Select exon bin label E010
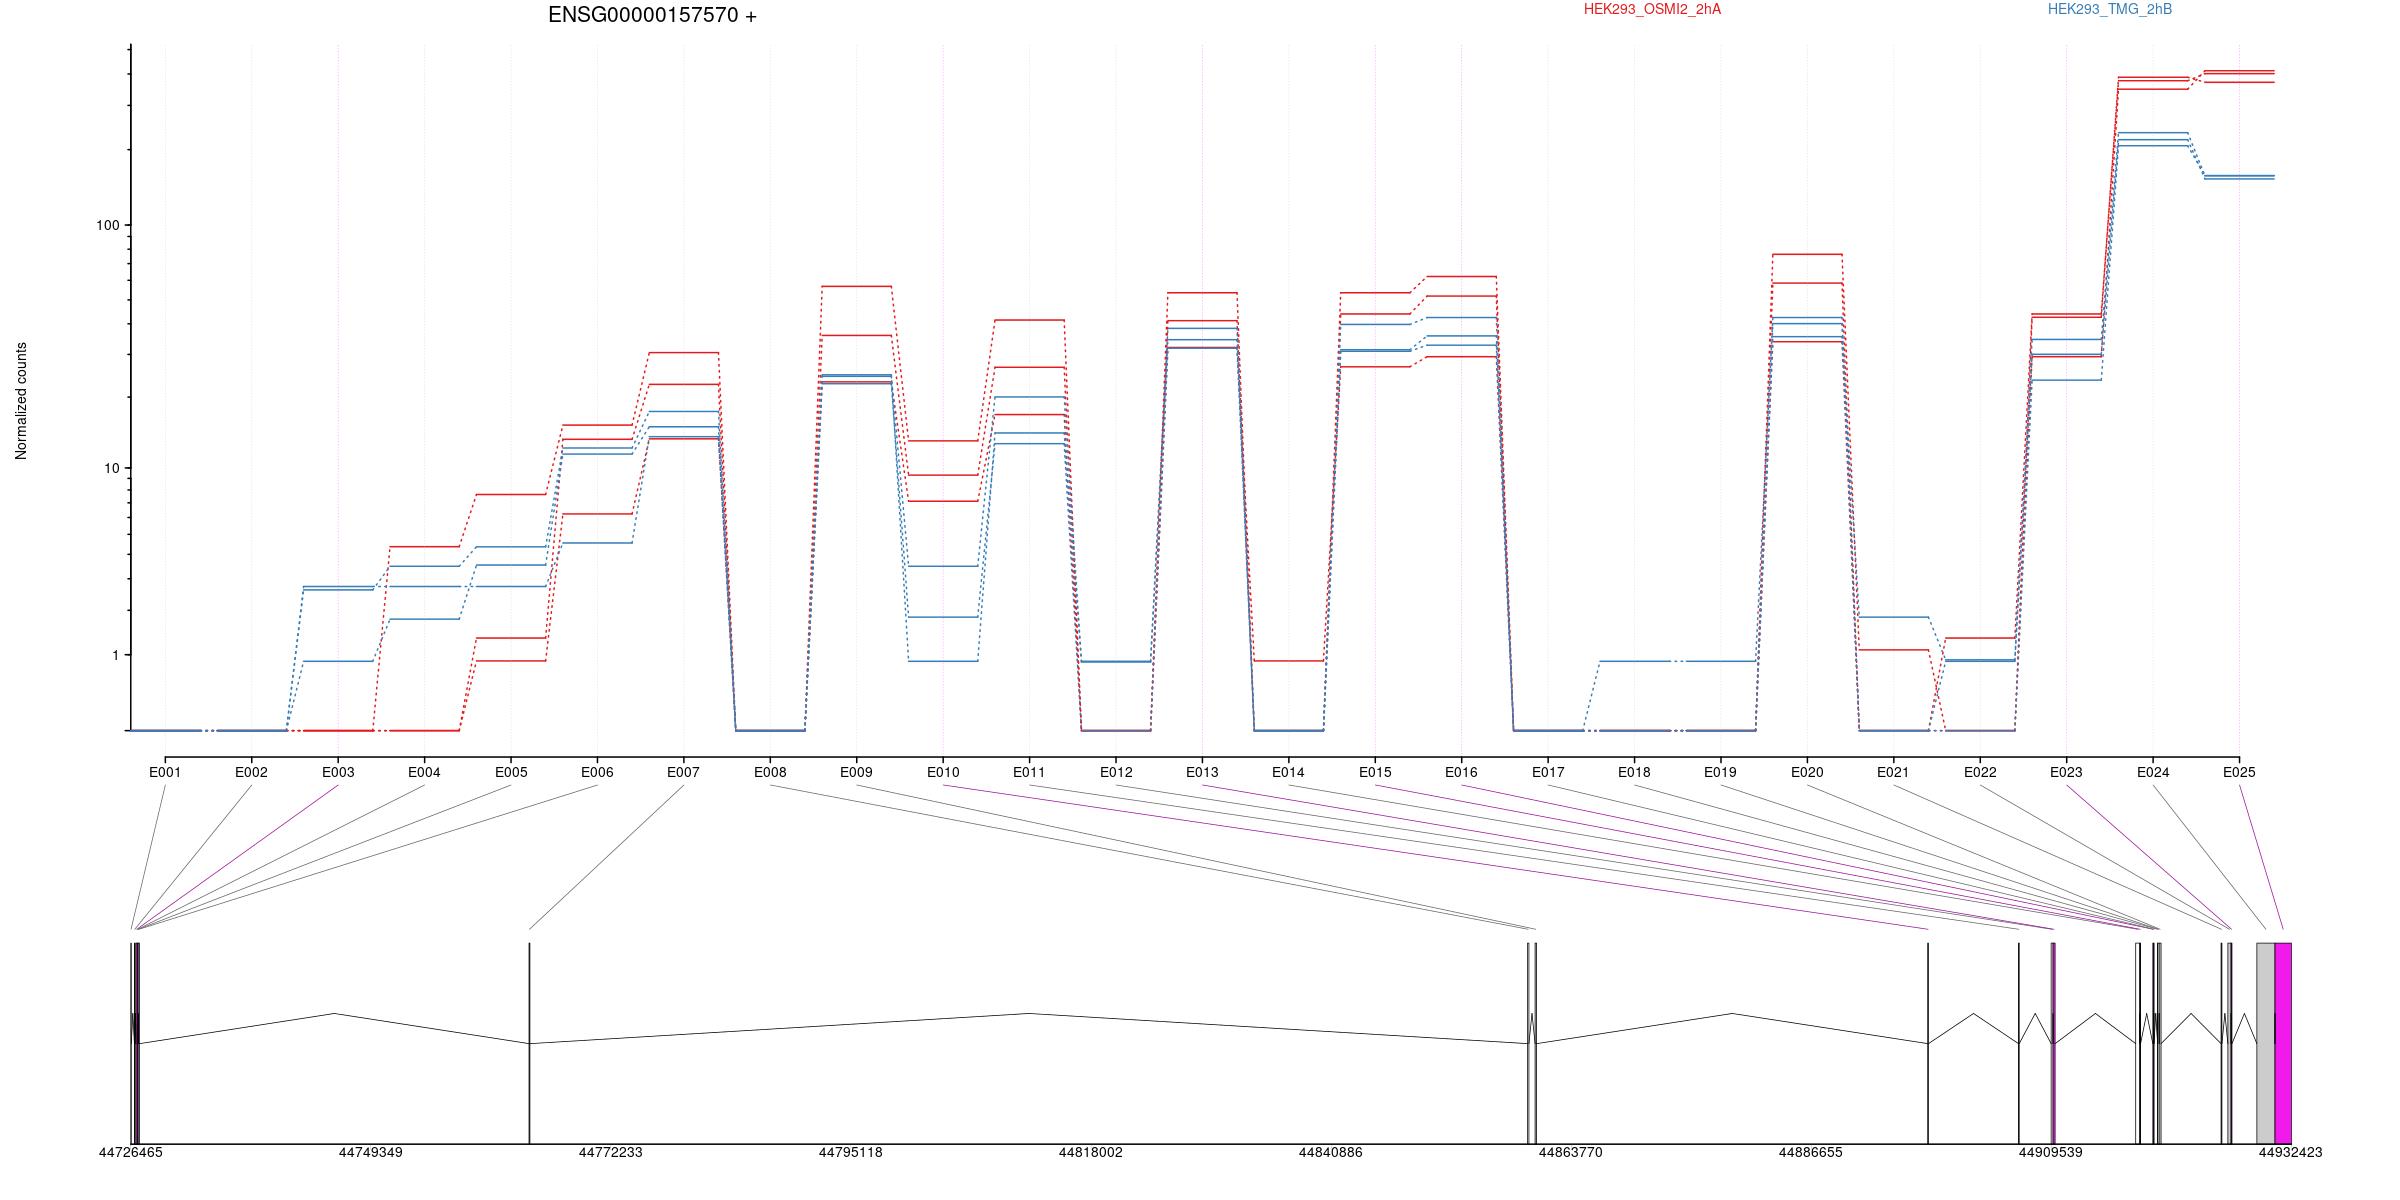2400x1200 pixels. click(x=943, y=772)
